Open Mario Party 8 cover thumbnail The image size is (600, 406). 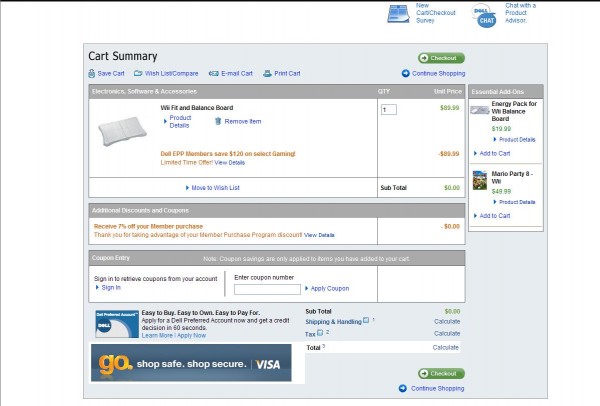point(480,180)
